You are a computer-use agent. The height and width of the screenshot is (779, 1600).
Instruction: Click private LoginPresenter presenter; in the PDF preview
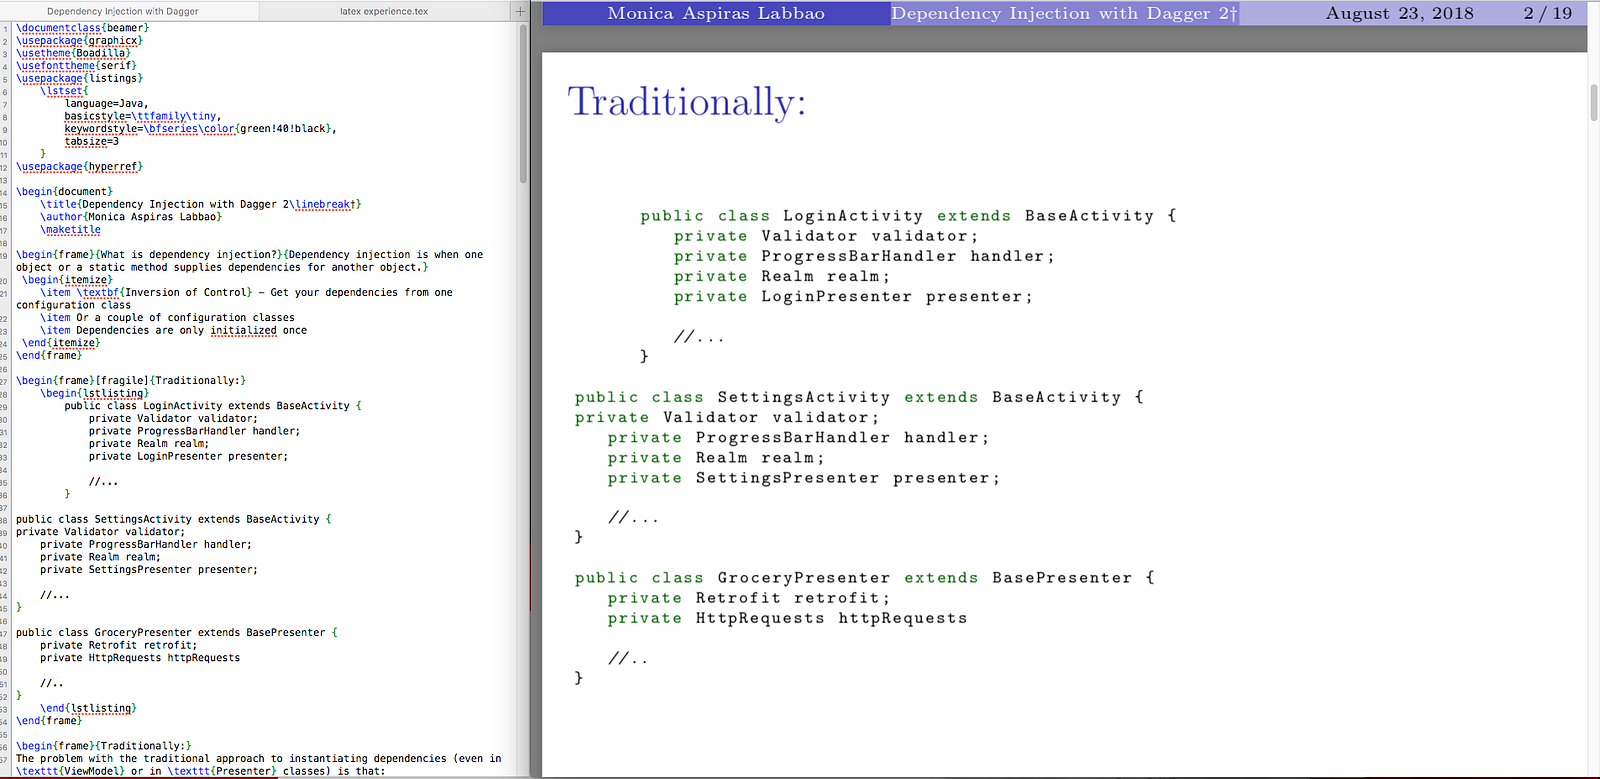pyautogui.click(x=853, y=297)
